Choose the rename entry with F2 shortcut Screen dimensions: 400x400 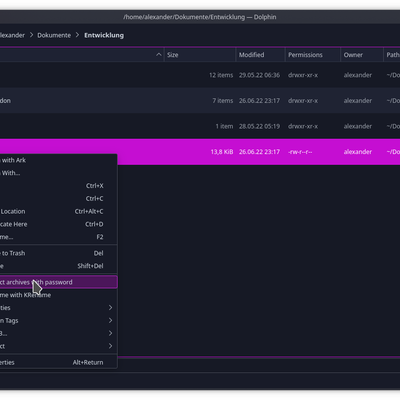click(x=58, y=237)
